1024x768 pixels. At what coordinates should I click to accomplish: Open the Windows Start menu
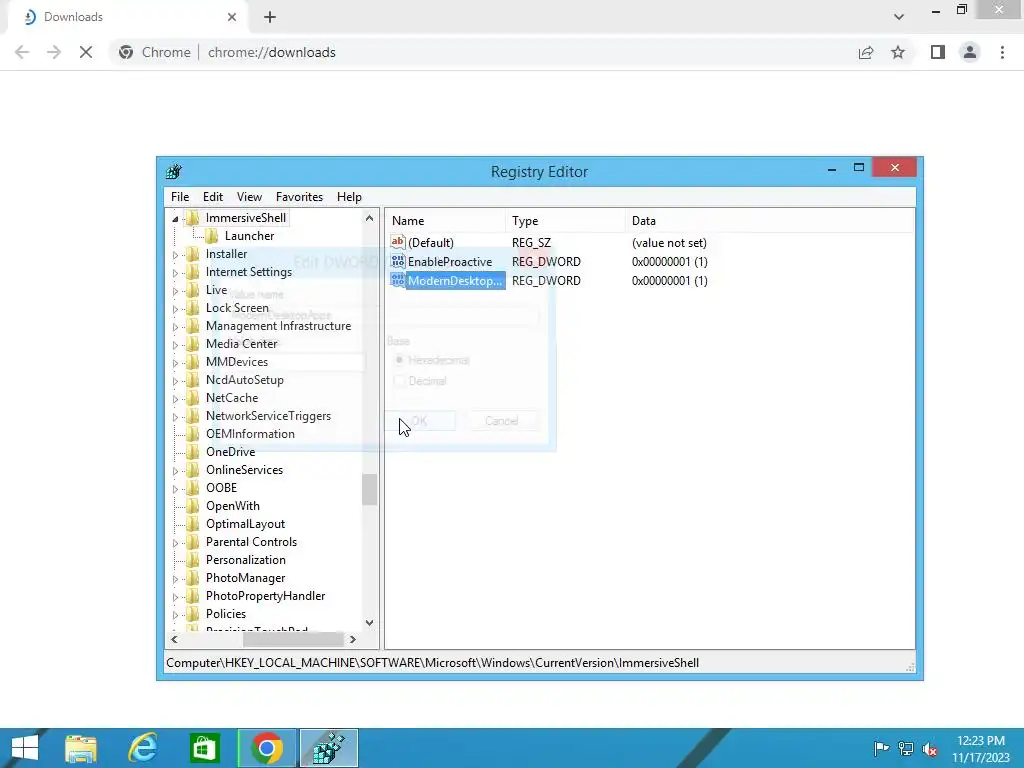(25, 748)
